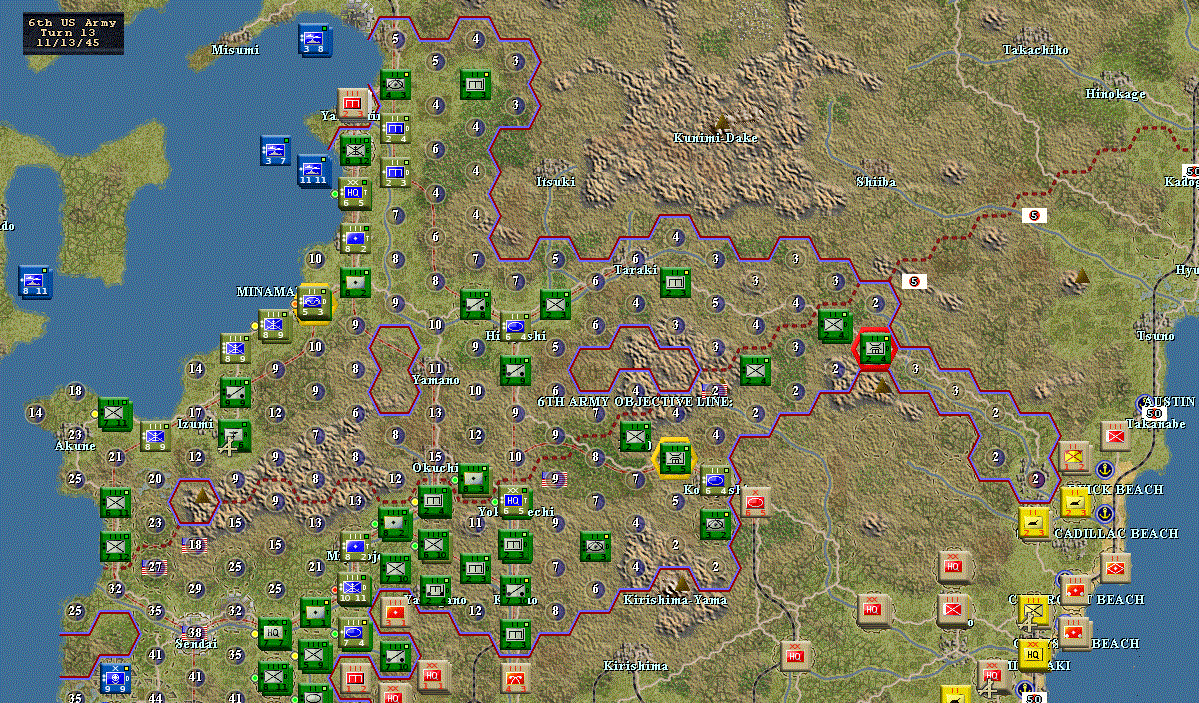Screen dimensions: 1199x703
Task: Click the 6th US Army turn info panel
Action: [x=73, y=33]
